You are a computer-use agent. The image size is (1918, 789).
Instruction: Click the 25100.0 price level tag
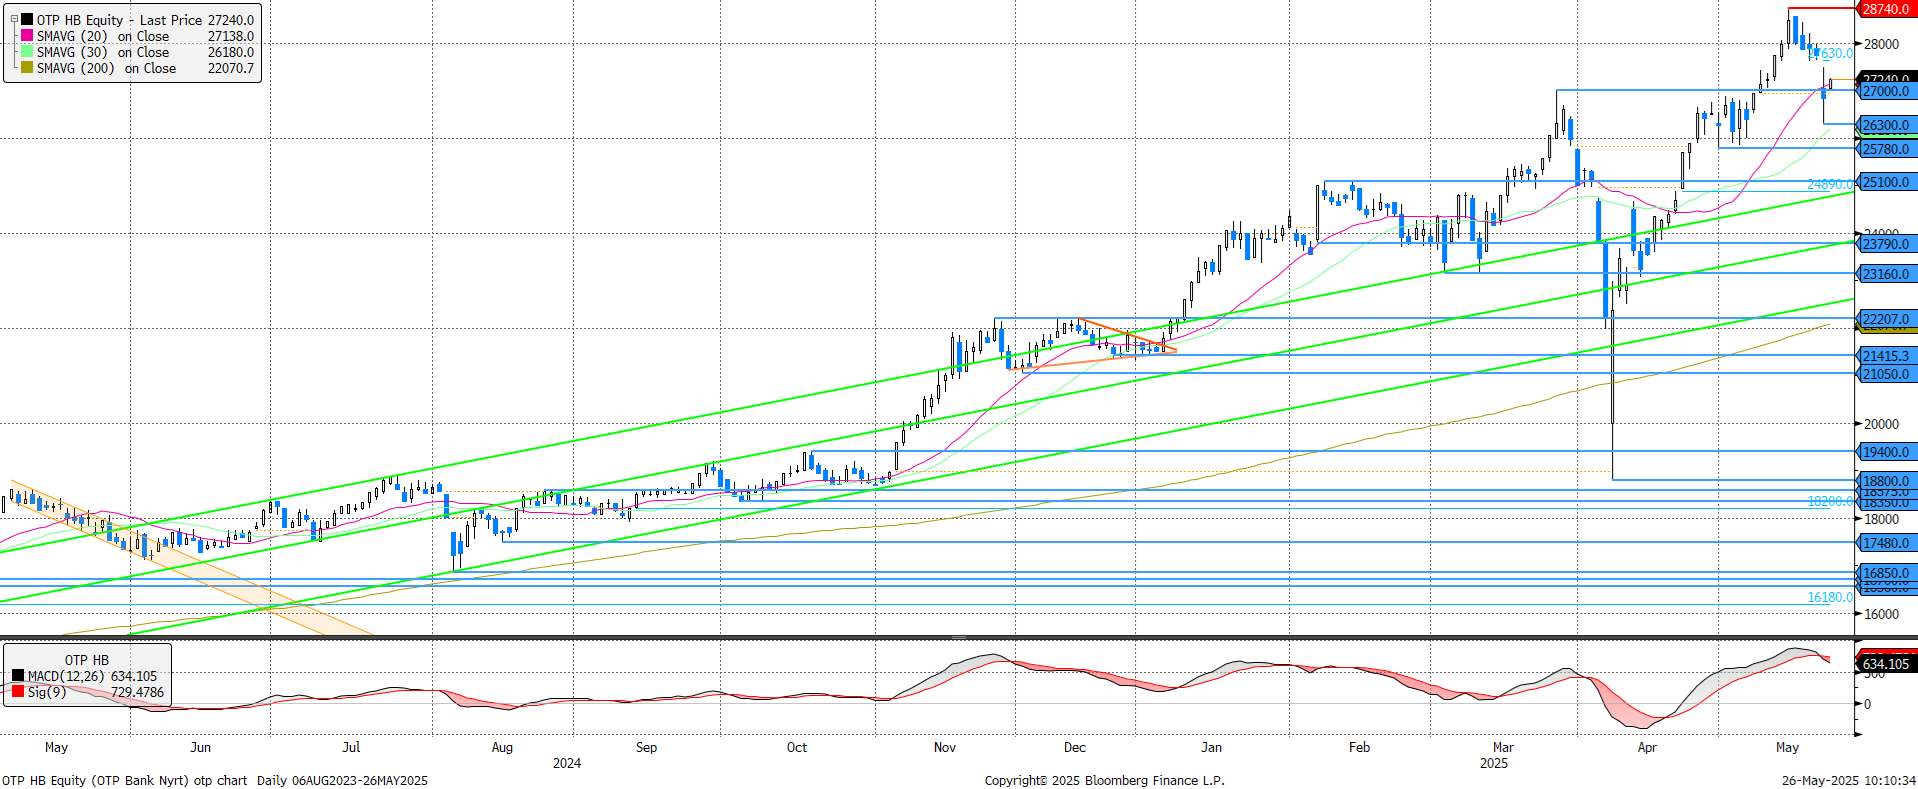1886,182
